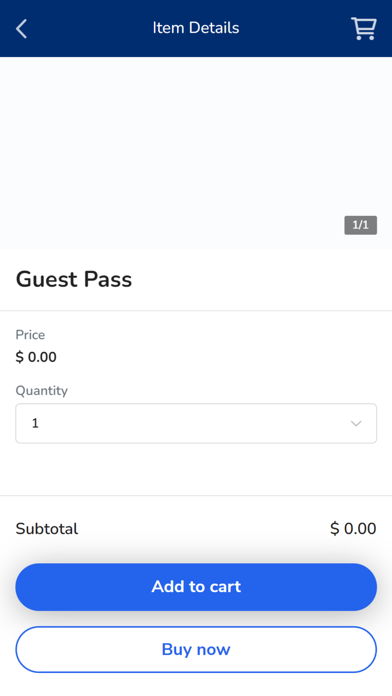Tap the blank product image area
The image size is (392, 696).
196,153
